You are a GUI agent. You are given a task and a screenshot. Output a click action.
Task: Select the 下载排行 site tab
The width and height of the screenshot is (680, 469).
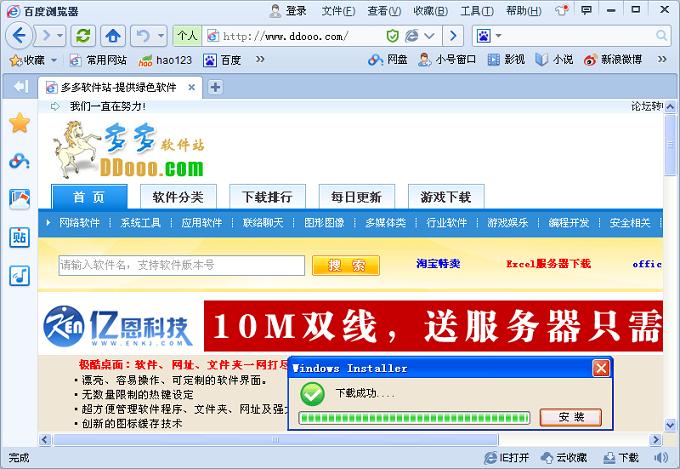tap(268, 197)
